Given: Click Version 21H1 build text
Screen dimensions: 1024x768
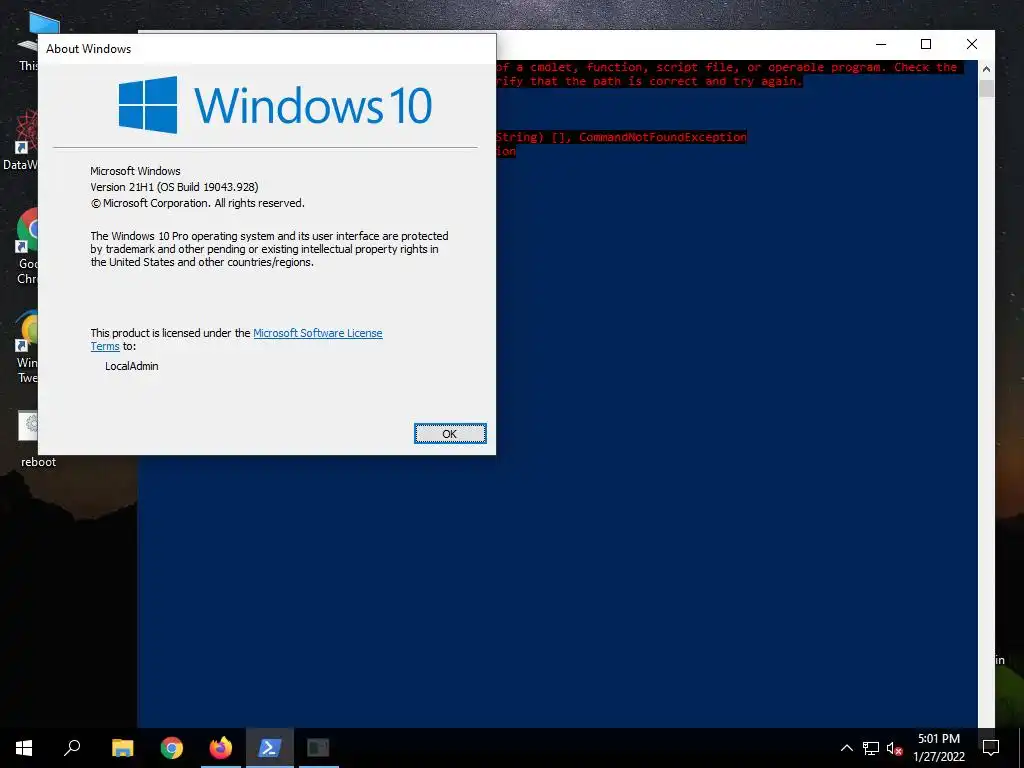Looking at the screenshot, I should 174,187.
